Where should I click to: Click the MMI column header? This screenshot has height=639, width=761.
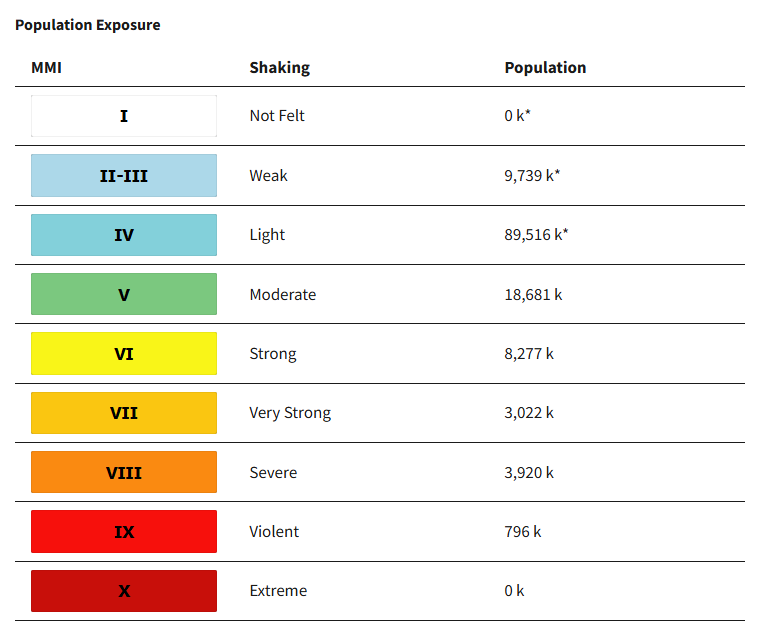point(47,67)
